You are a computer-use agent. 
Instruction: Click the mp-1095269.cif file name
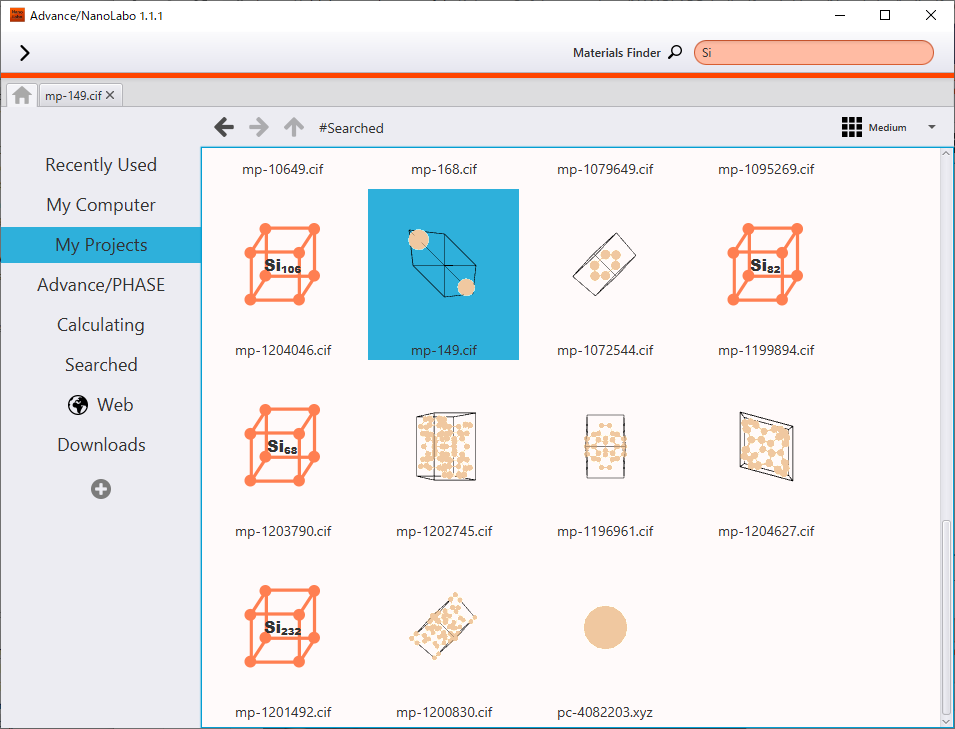tap(766, 169)
